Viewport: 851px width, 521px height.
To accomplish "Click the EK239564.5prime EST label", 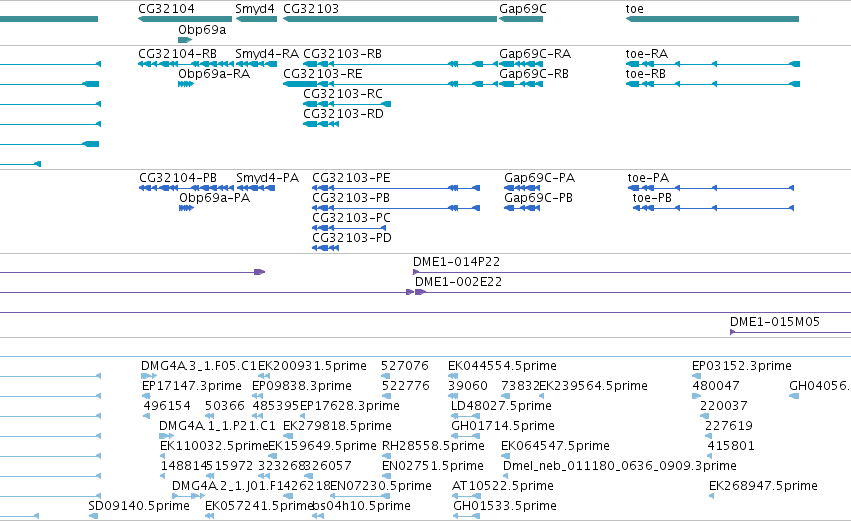I will (593, 386).
